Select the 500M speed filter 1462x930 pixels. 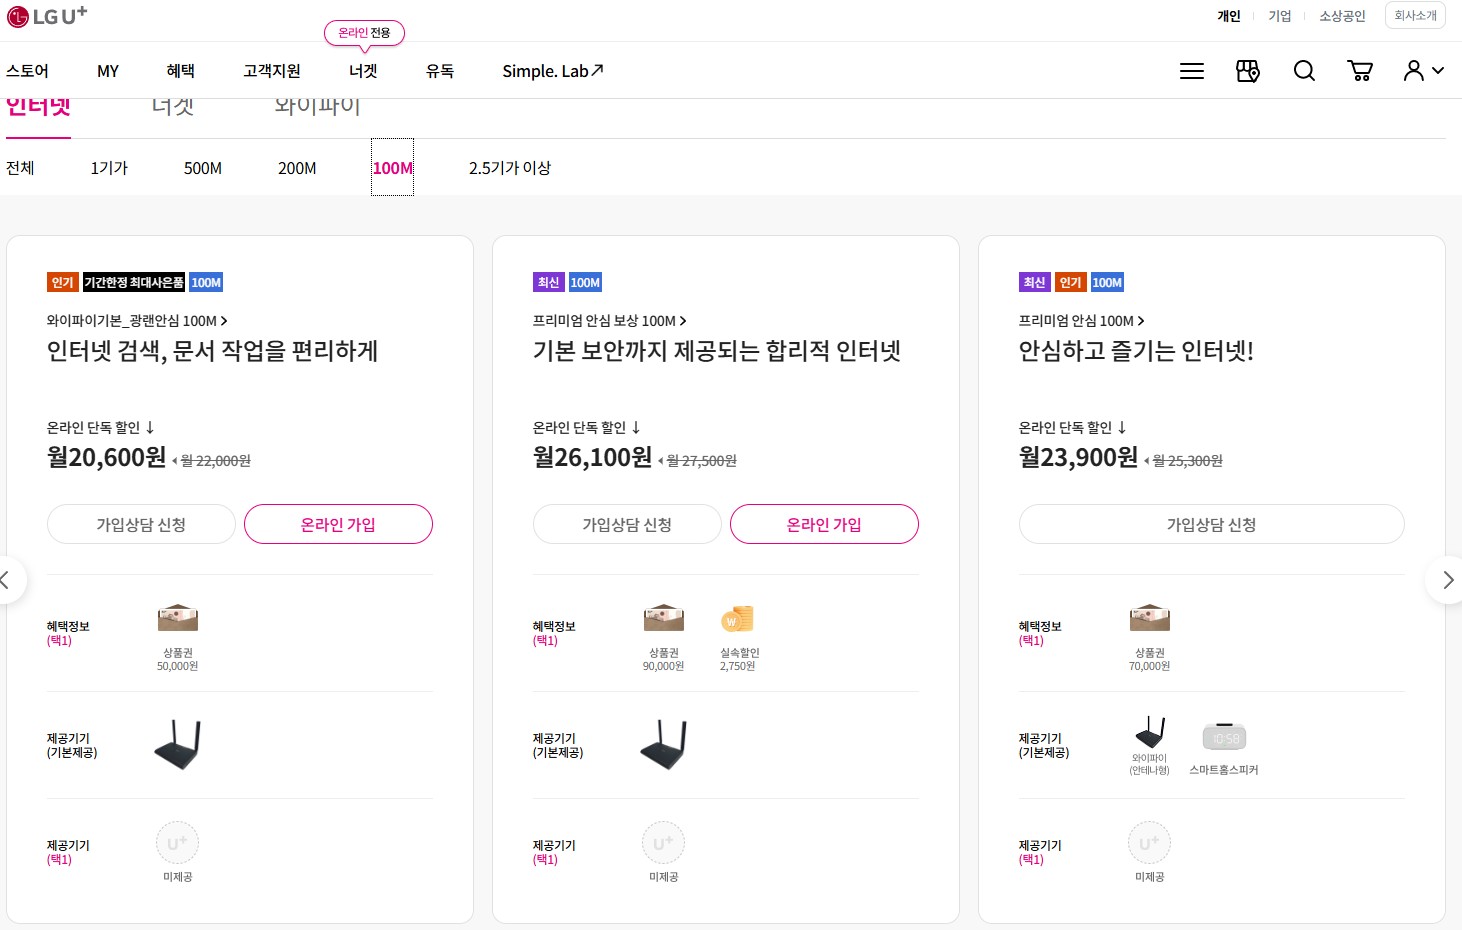pyautogui.click(x=203, y=168)
